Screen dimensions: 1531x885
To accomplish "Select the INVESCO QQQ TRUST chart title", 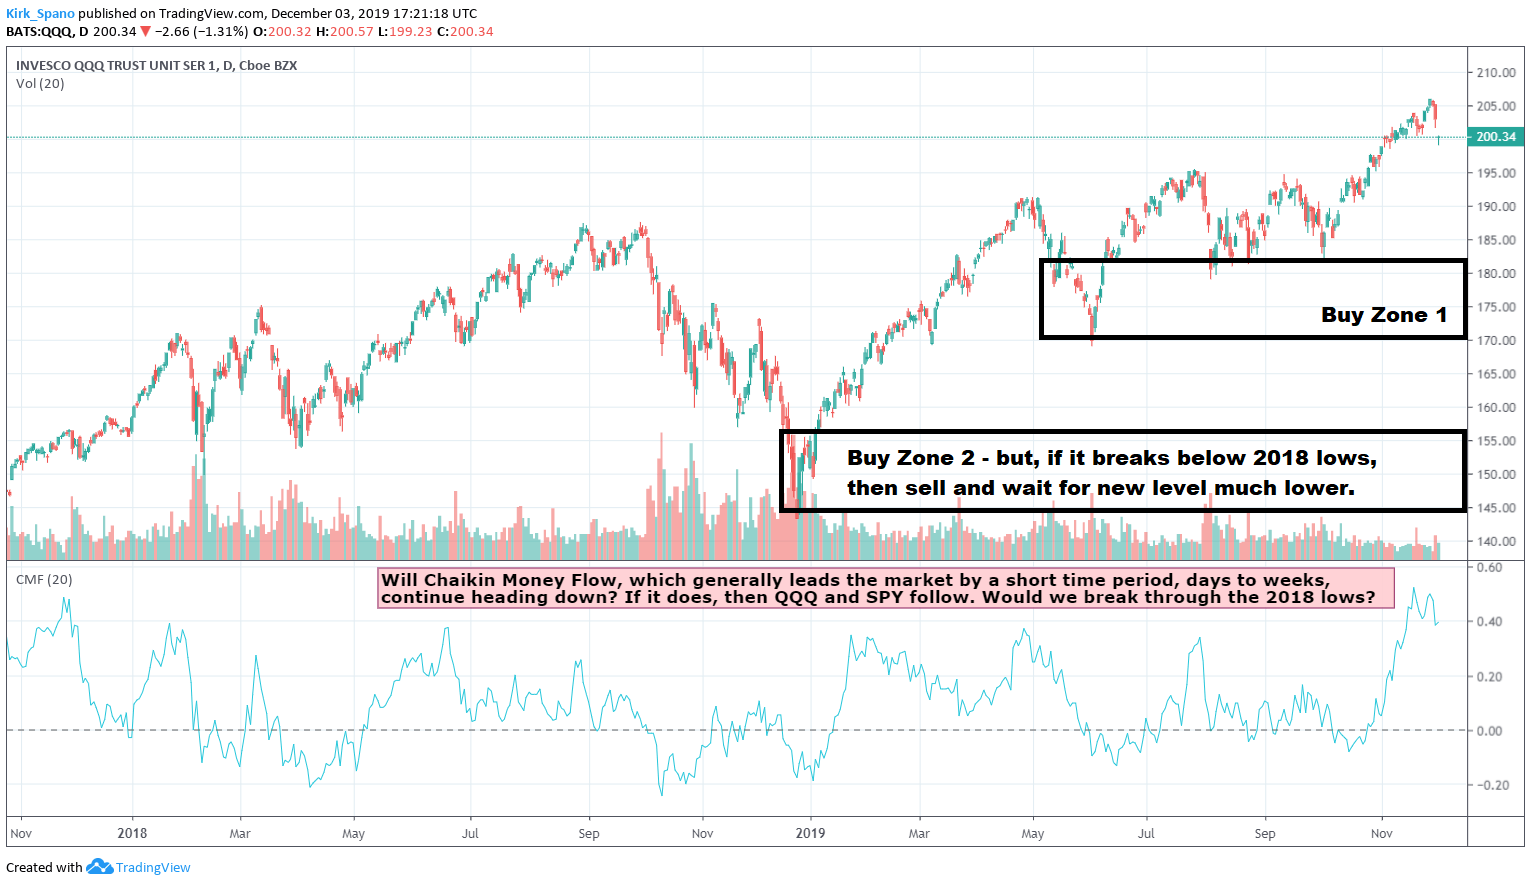I will tap(156, 65).
